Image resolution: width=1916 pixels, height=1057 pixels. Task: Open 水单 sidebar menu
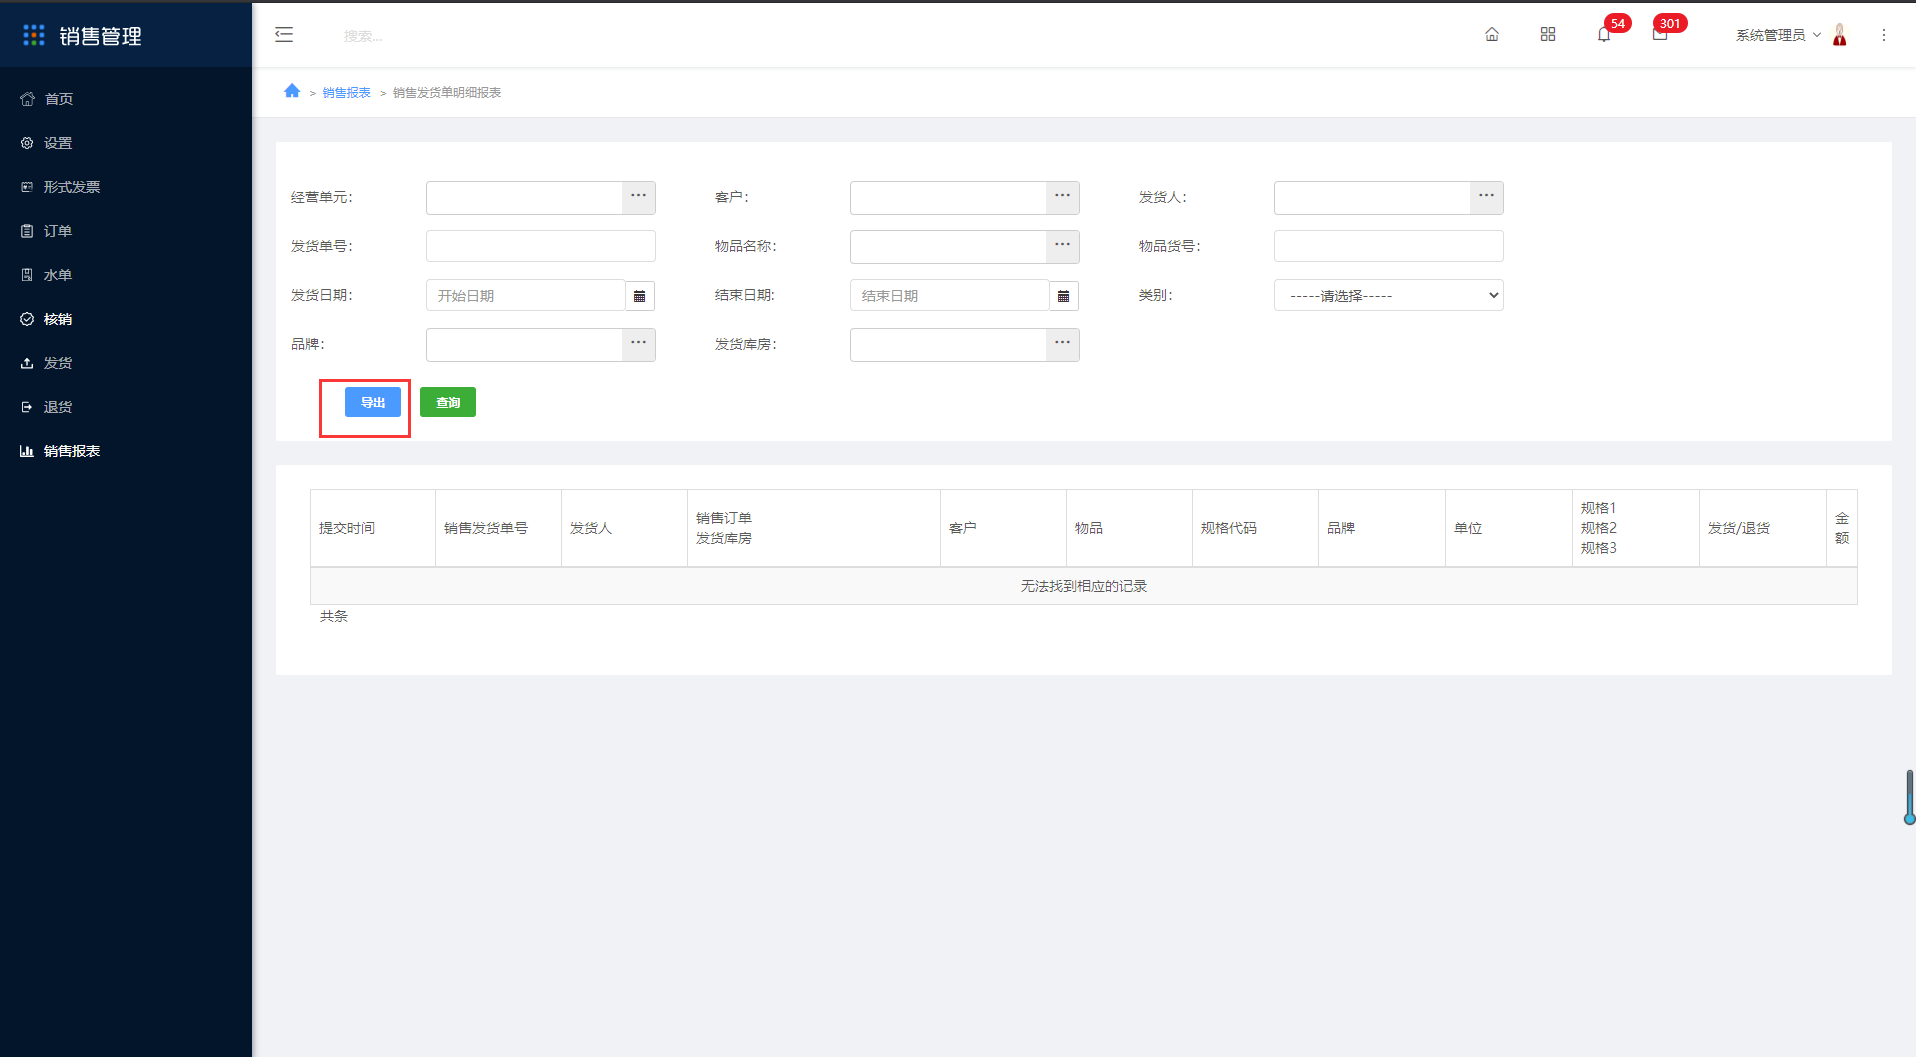point(126,275)
